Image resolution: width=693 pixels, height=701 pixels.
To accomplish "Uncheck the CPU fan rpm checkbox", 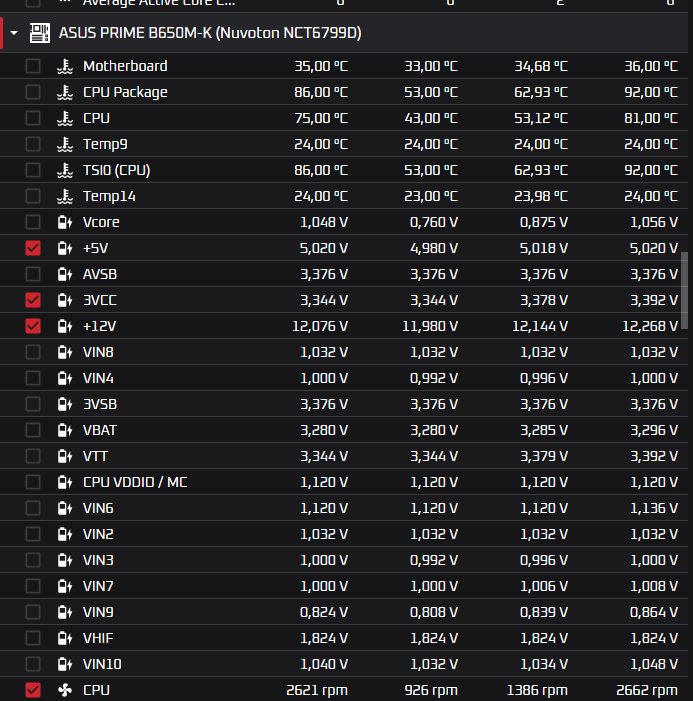I will pos(33,690).
